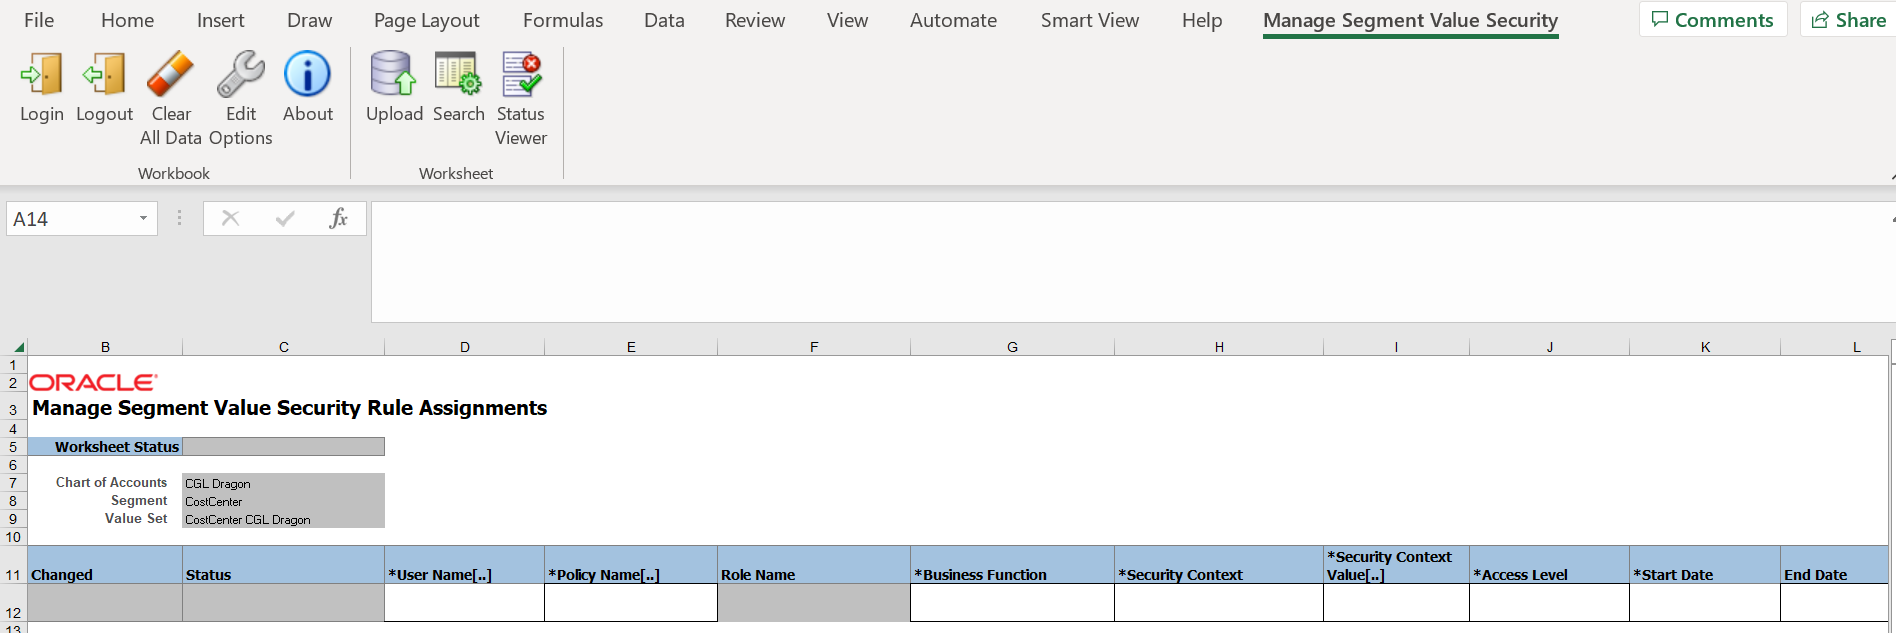Viewport: 1896px width, 633px height.
Task: Click the CGL Dragon chart of accounts cell
Action: point(283,483)
